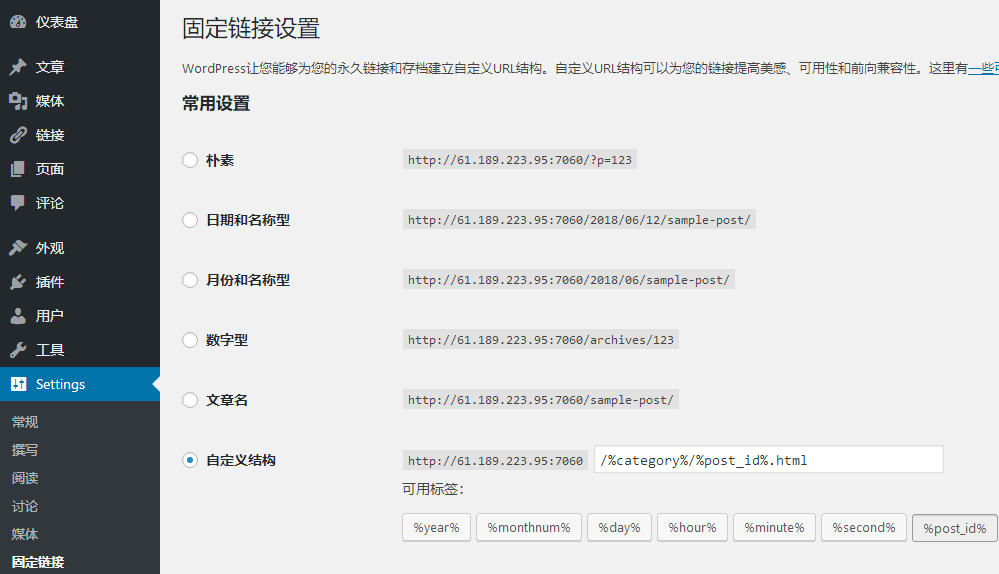
Task: Open the 阅读 reading settings submenu item
Action: (x=25, y=478)
